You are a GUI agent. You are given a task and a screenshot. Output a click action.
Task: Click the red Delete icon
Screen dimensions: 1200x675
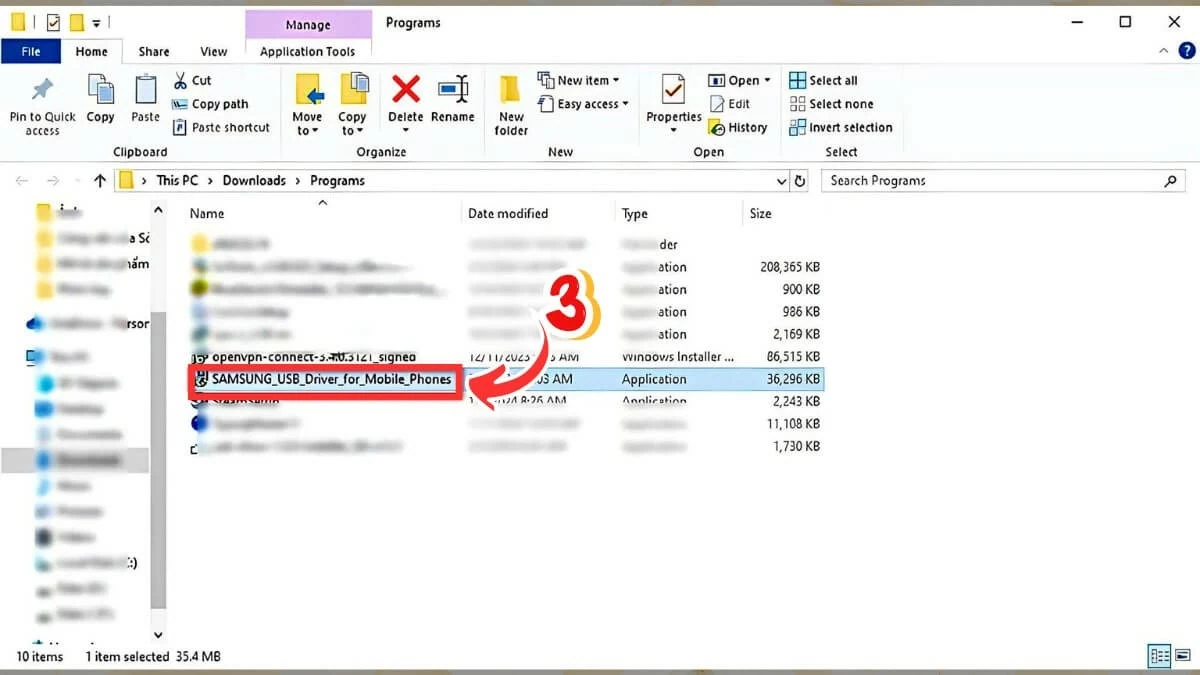point(405,91)
